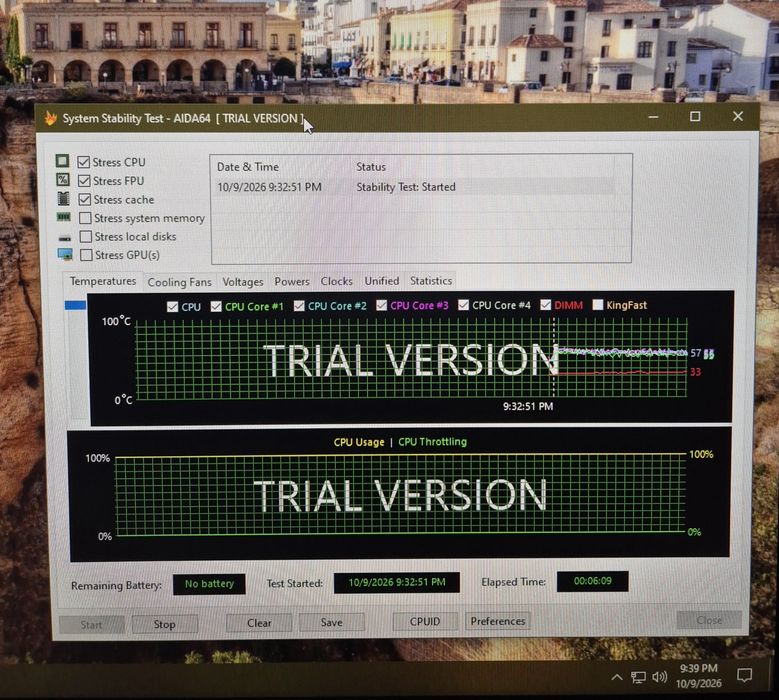Viewport: 779px width, 700px height.
Task: Click the 9:32:51 PM marker line in temperature graph
Action: pos(554,358)
